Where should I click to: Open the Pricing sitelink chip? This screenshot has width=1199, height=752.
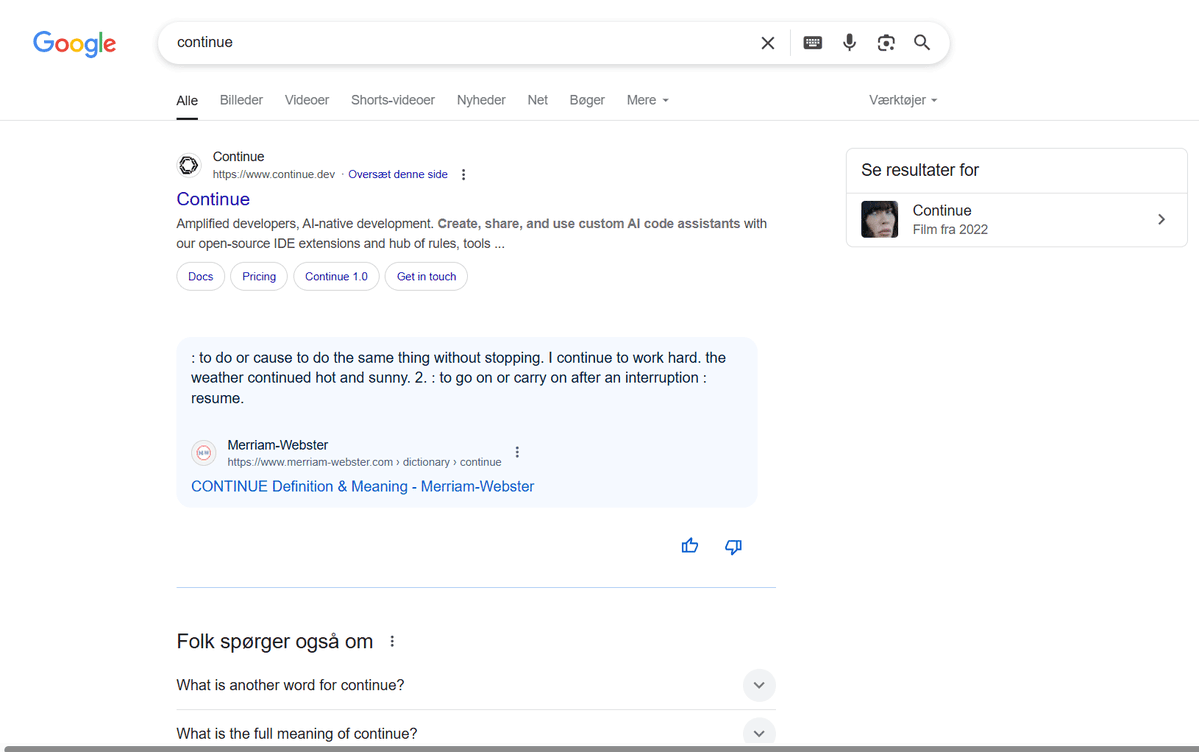click(259, 276)
